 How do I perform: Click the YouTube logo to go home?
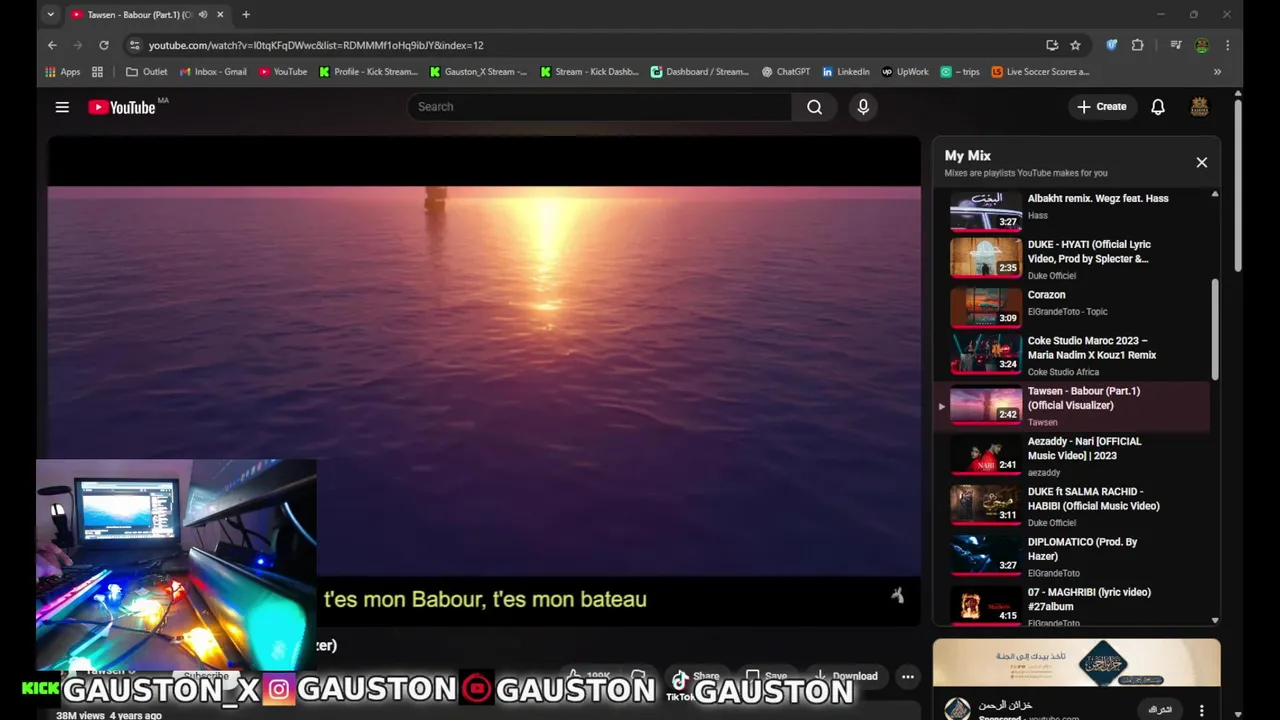pos(122,107)
